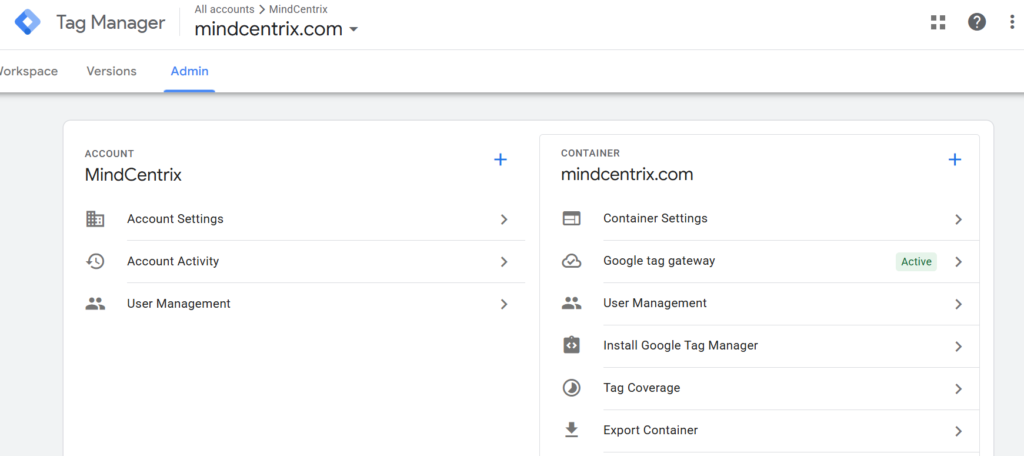Viewport: 1024px width, 456px height.
Task: Open the Help question mark icon
Action: tap(976, 22)
